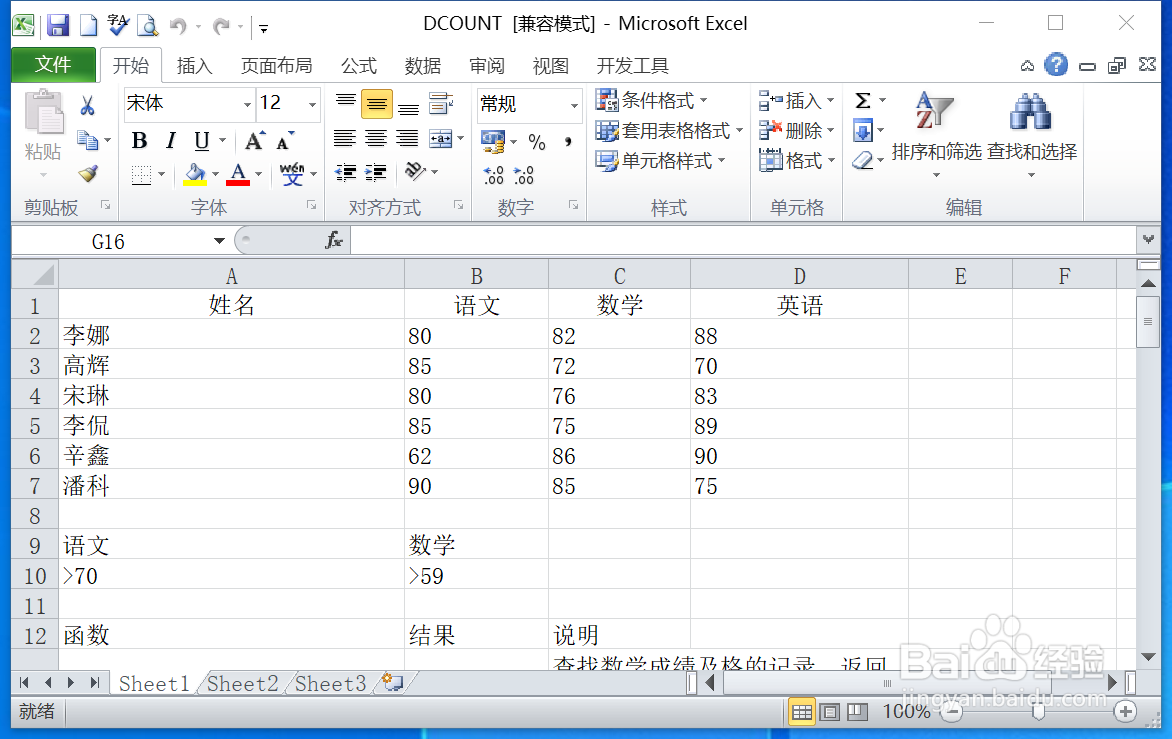Viewport: 1172px width, 739px height.
Task: Click the Clear eraser icon
Action: [x=863, y=160]
